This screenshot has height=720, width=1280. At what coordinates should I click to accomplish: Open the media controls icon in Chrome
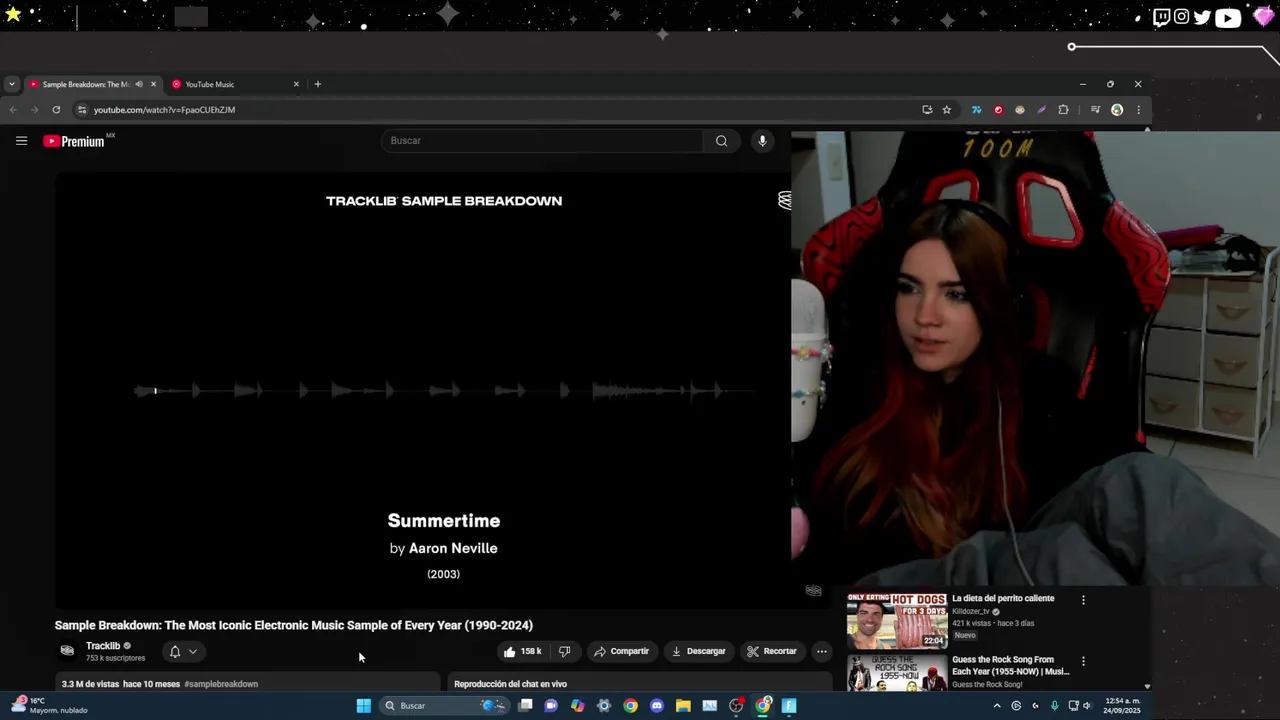1095,110
